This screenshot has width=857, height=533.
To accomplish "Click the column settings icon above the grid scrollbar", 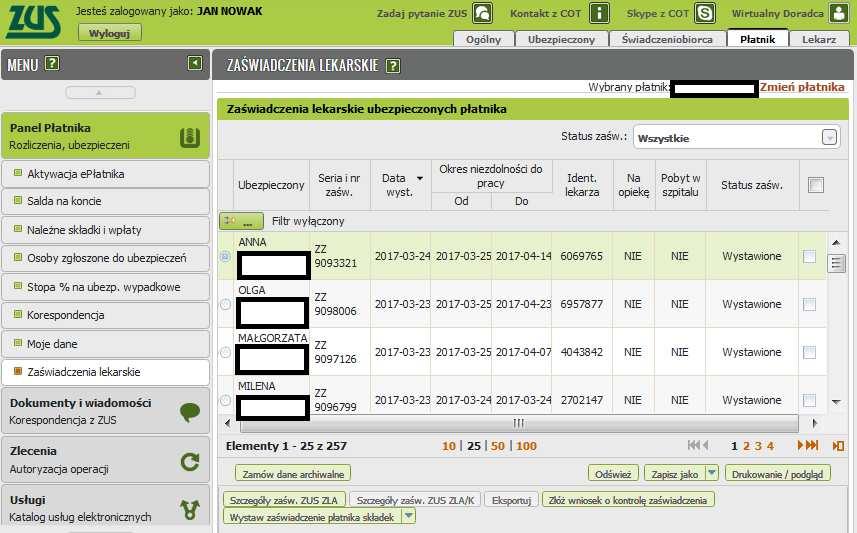I will pos(836,263).
